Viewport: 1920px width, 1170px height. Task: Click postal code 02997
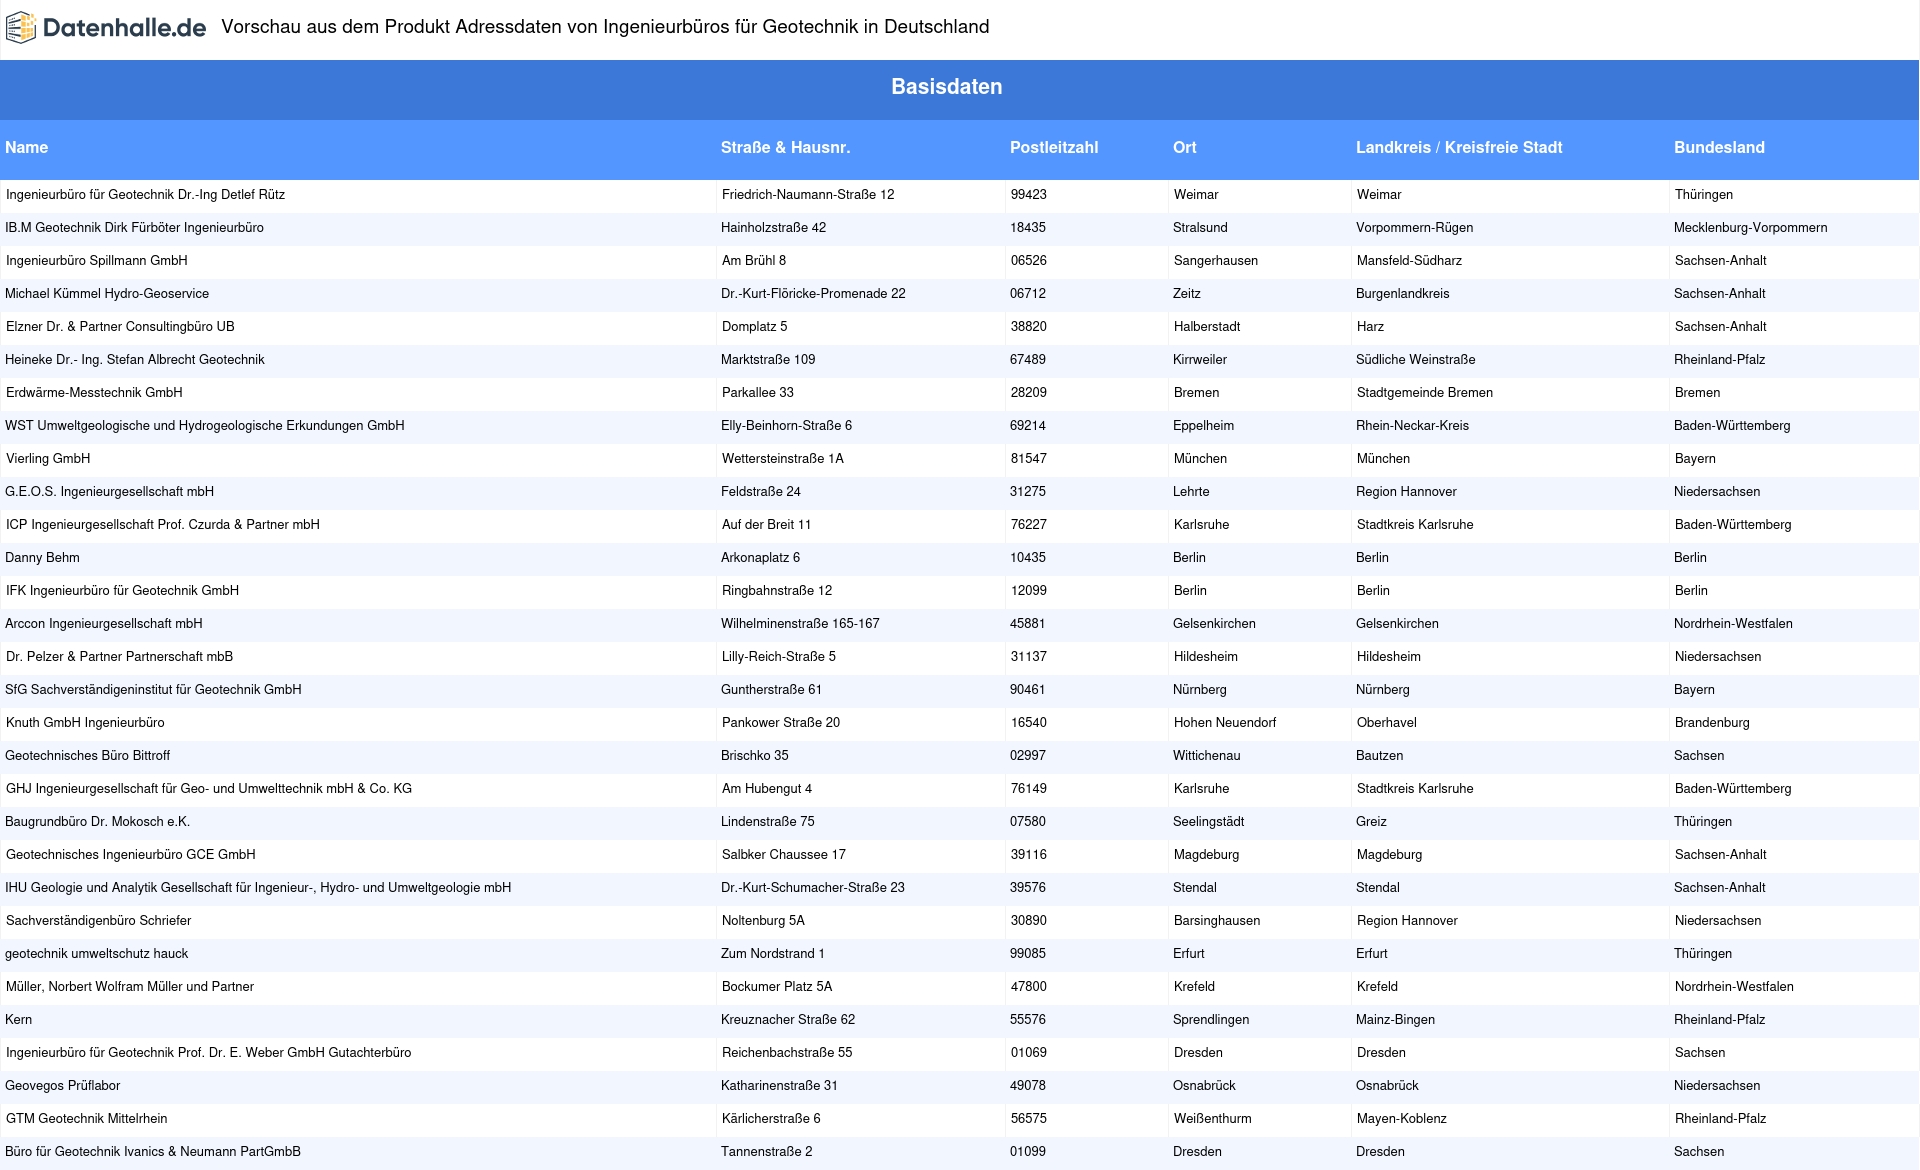point(1028,756)
